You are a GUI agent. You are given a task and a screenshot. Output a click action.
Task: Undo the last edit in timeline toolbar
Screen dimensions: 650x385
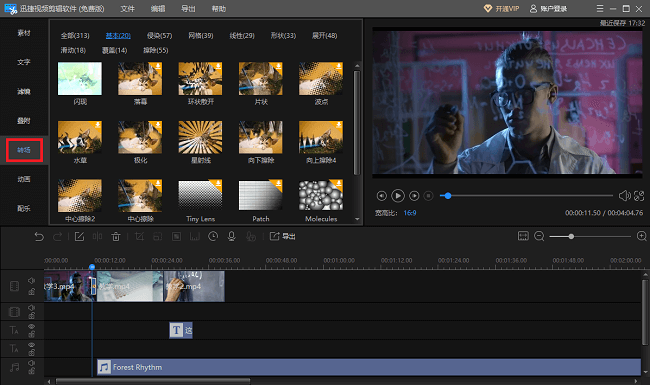39,237
